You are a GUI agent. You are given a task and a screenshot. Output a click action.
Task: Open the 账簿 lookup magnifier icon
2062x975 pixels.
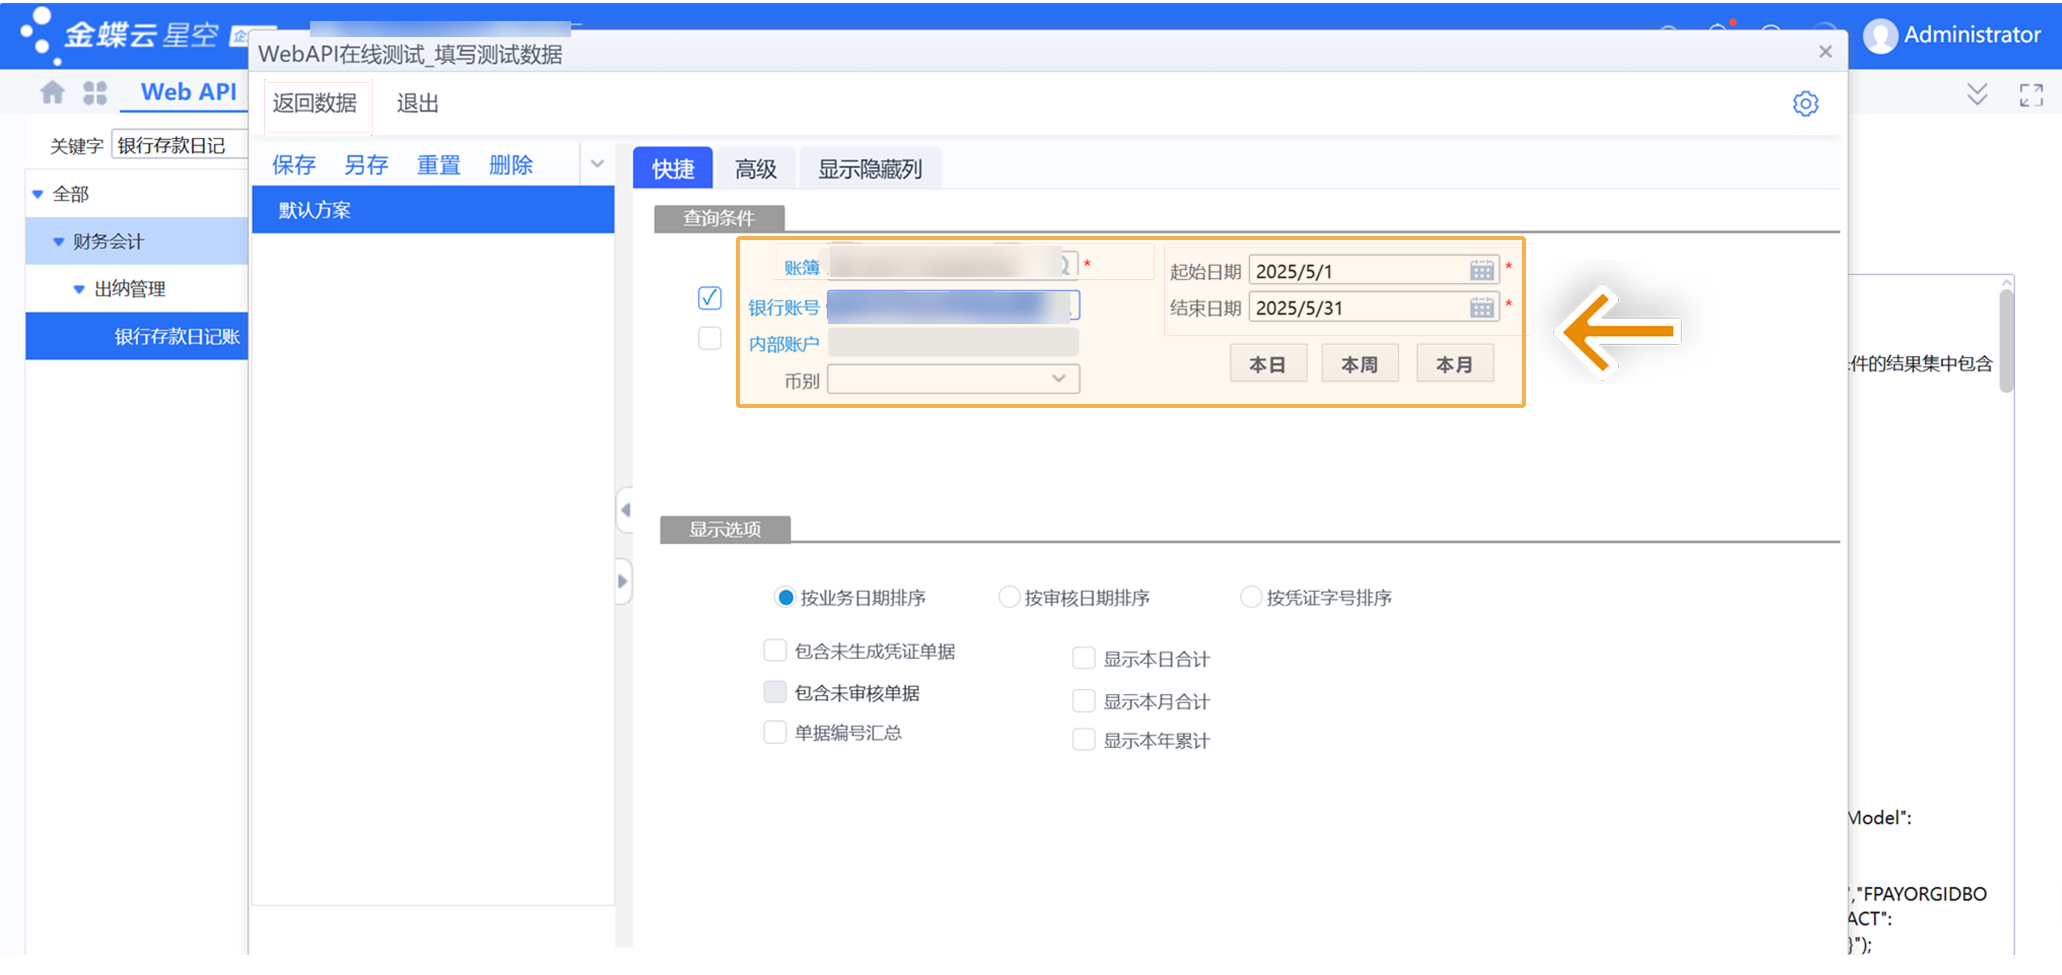coord(1063,264)
